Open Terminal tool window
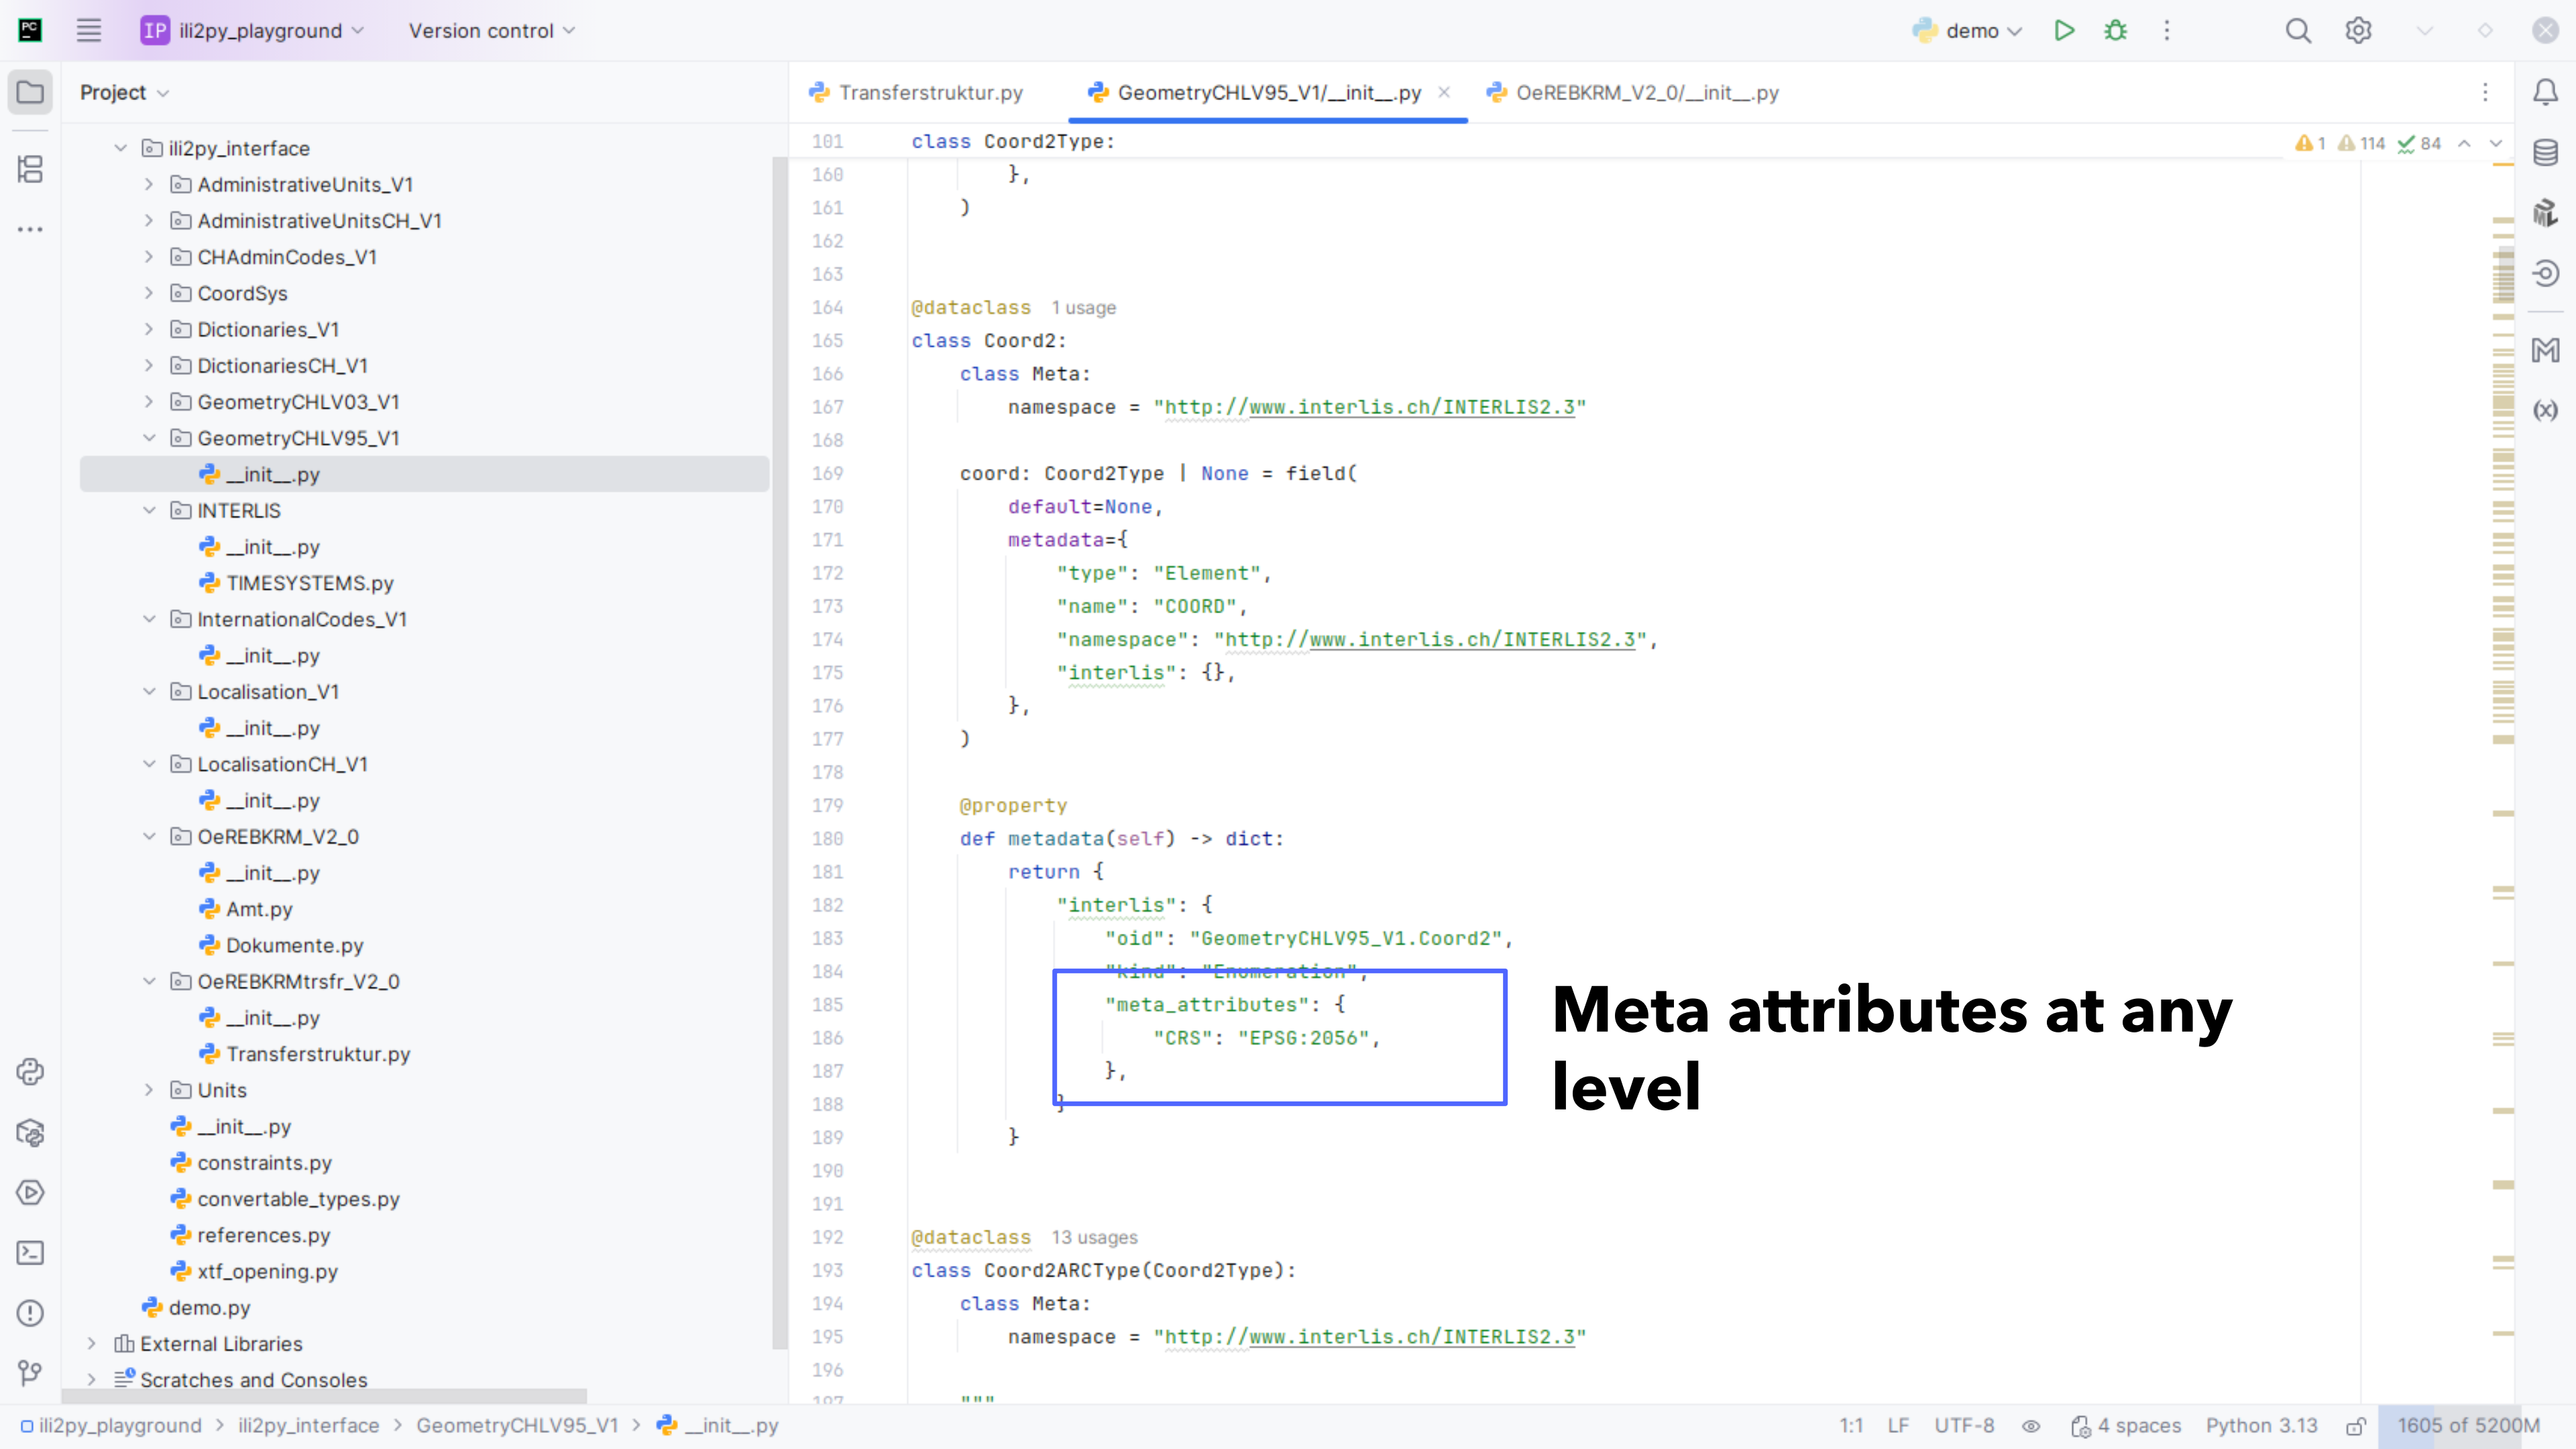2576x1449 pixels. click(x=30, y=1253)
